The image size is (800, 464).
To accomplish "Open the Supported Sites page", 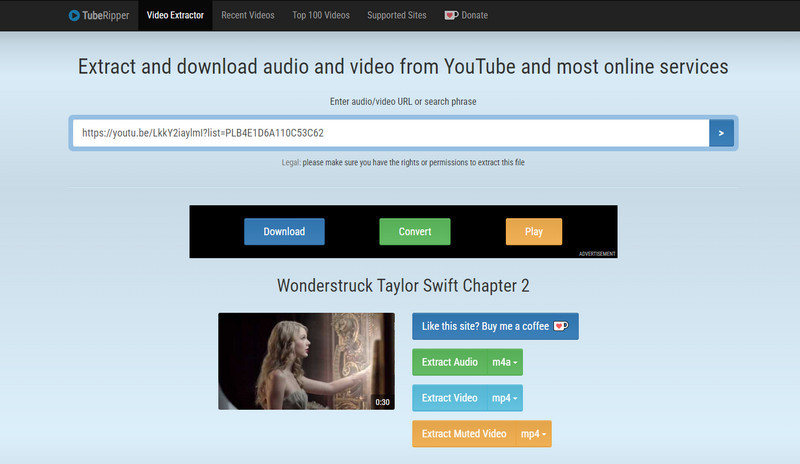I will click(x=397, y=15).
